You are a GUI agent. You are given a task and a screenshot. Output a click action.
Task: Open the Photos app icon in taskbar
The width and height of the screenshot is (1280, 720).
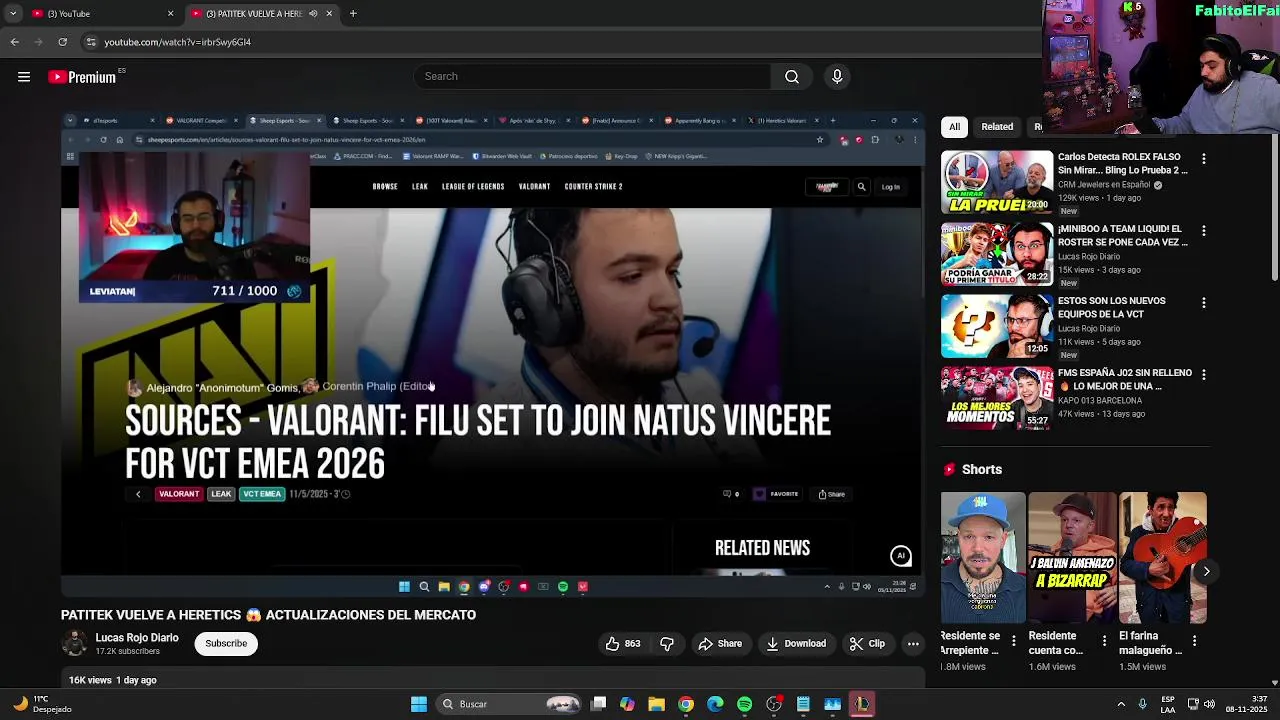click(x=832, y=704)
